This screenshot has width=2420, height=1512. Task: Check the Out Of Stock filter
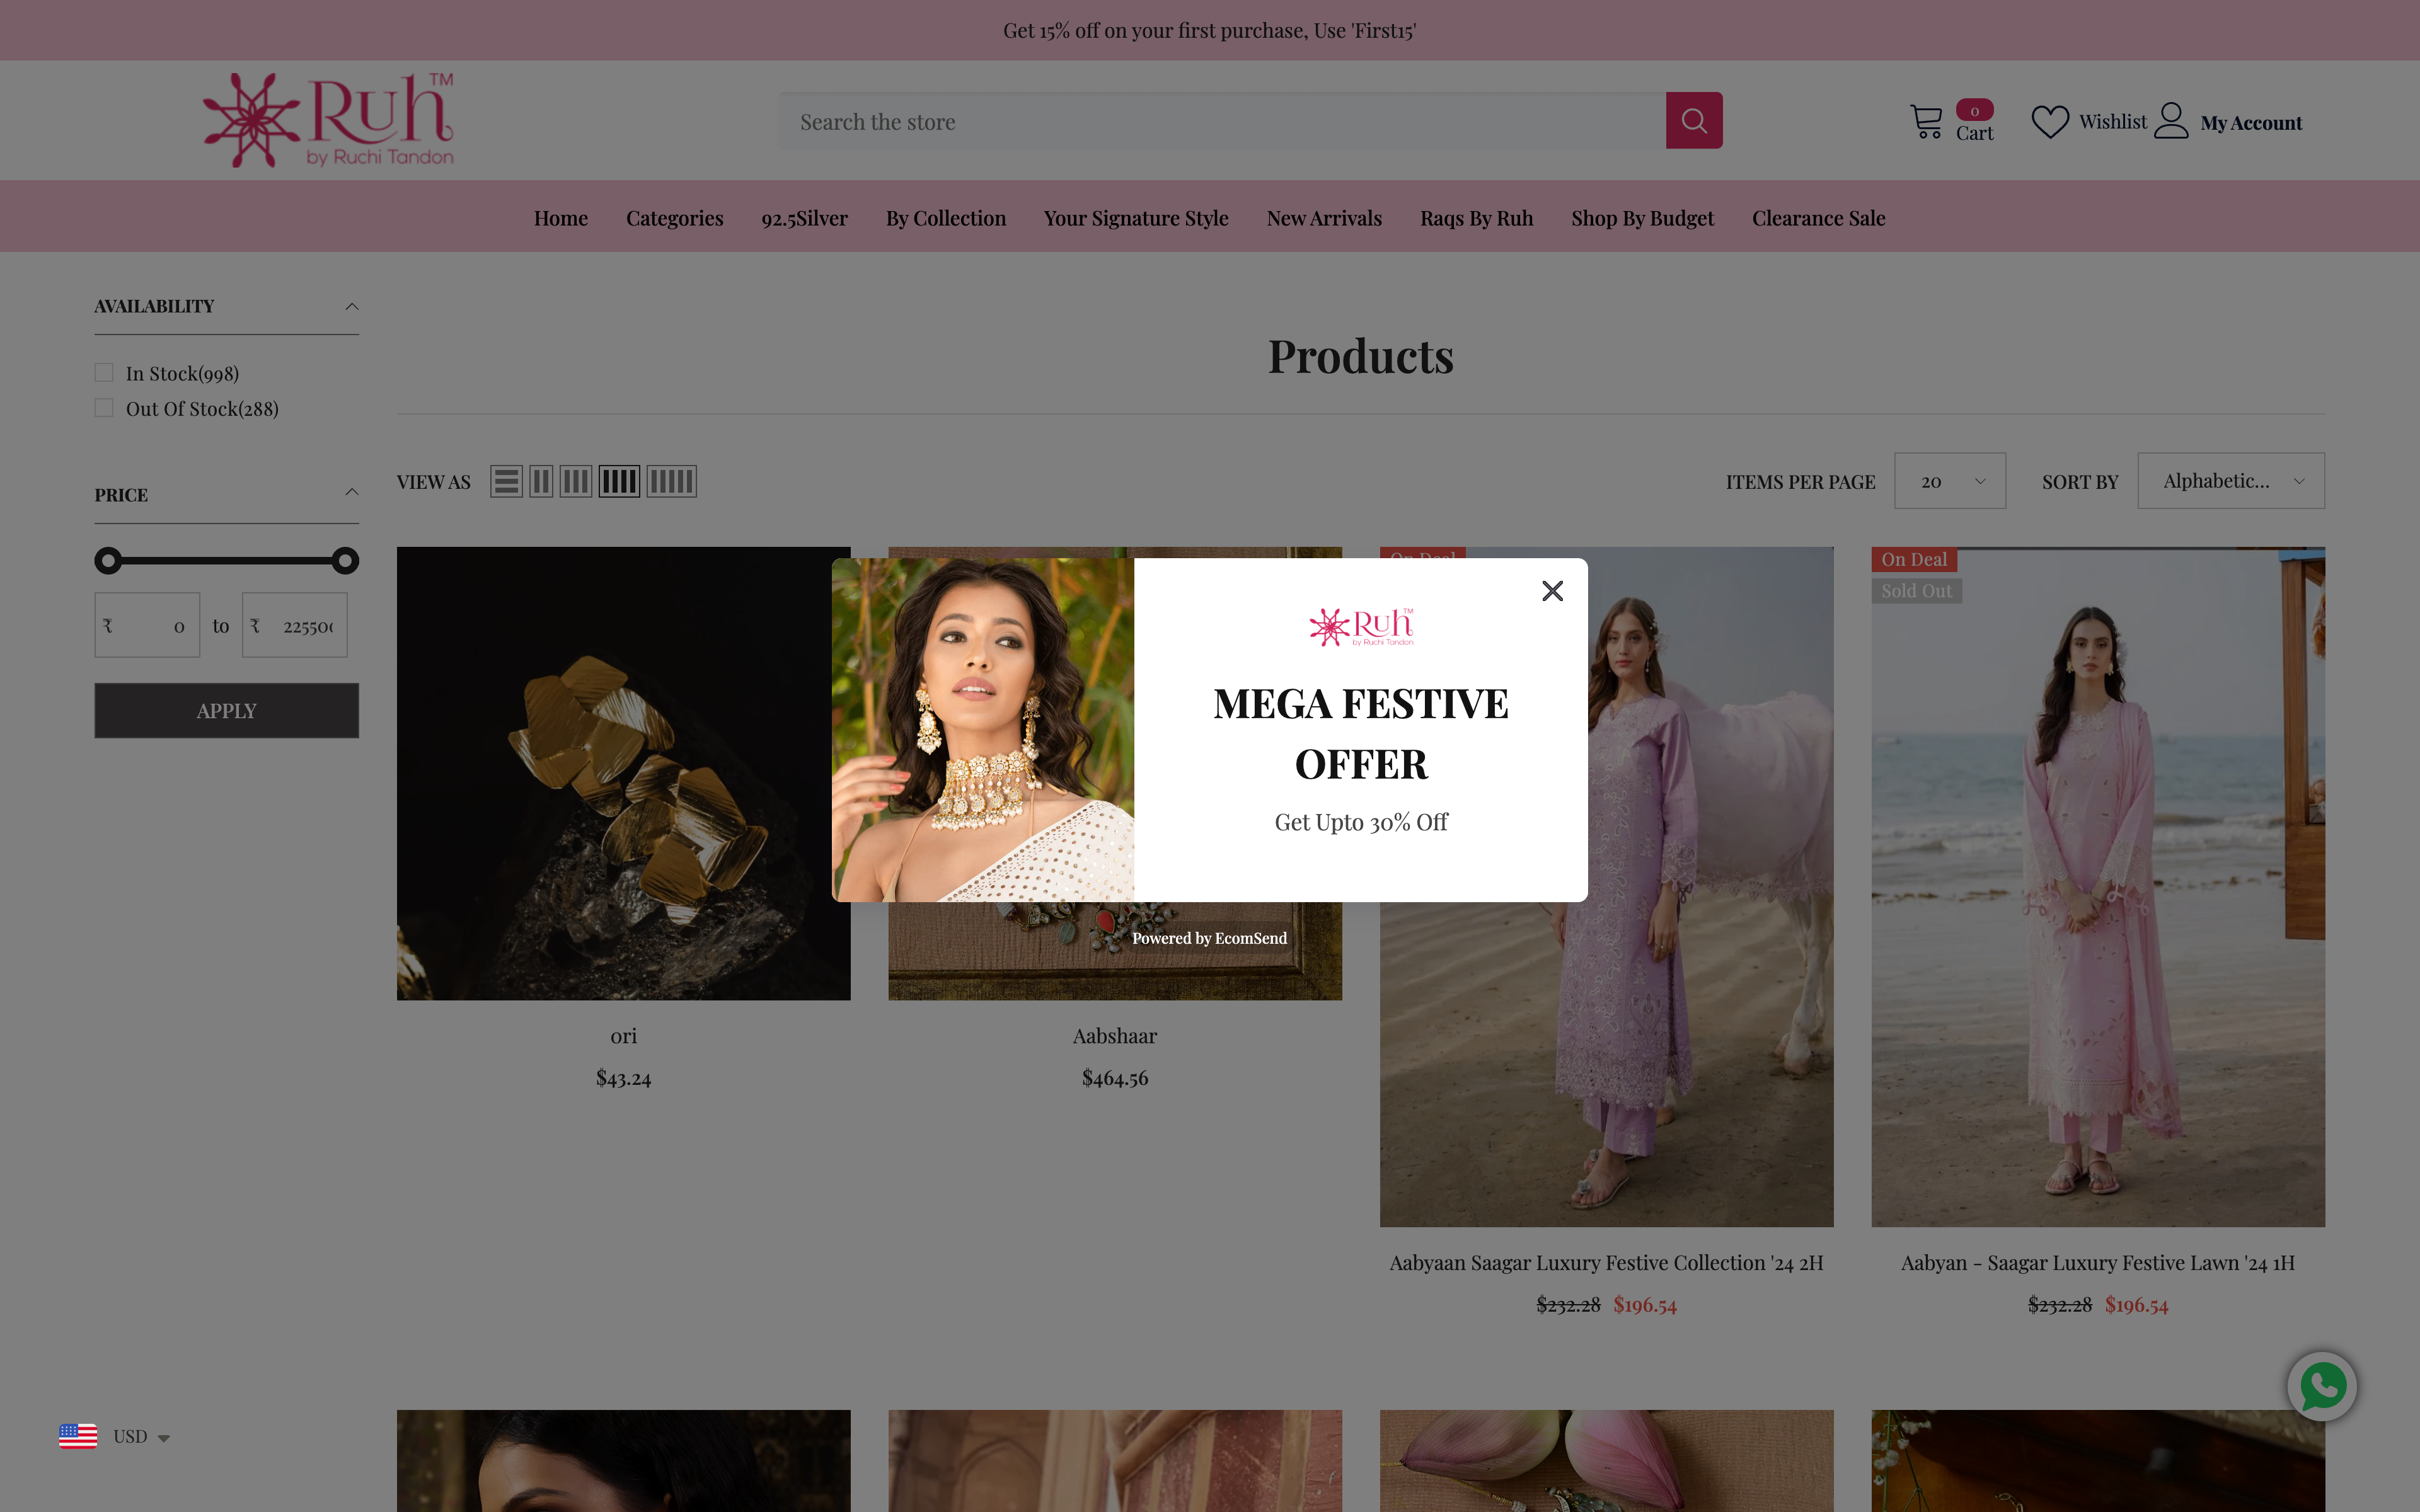click(x=104, y=408)
